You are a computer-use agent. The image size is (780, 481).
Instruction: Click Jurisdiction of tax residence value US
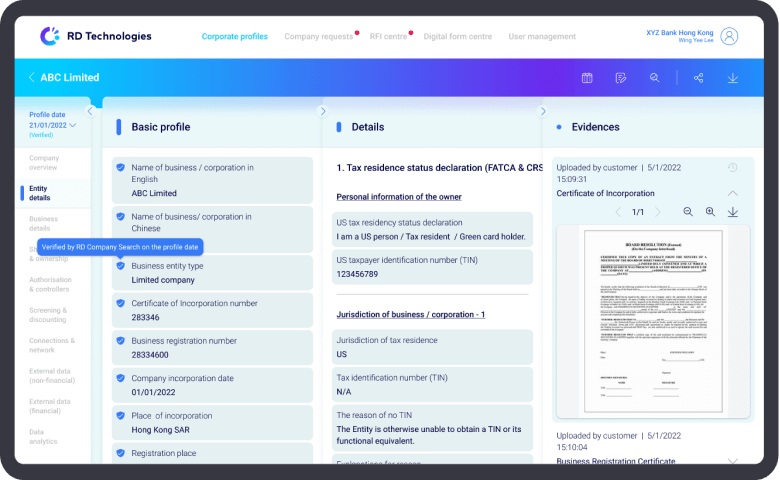341,354
